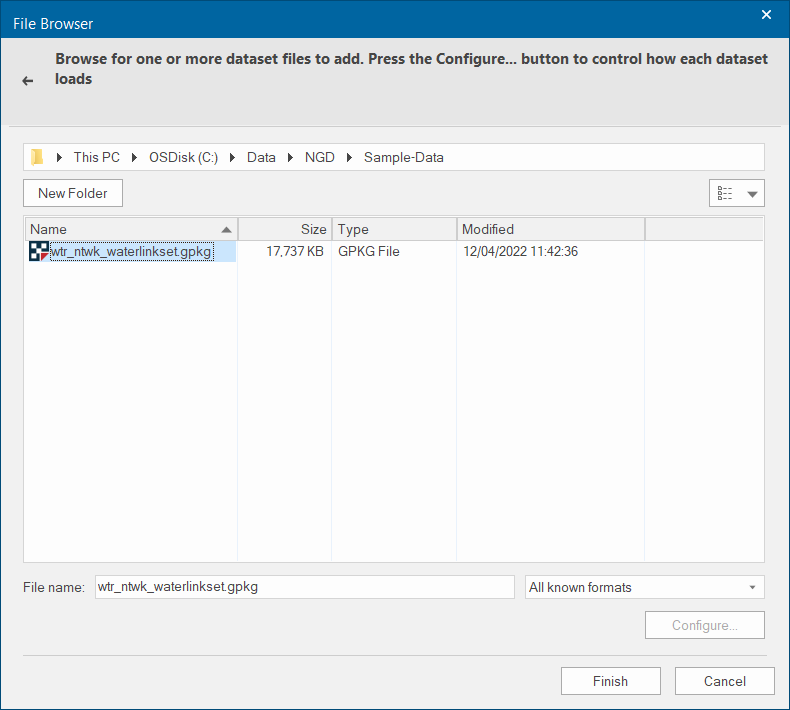Go to This PC in breadcrumb

(x=97, y=157)
